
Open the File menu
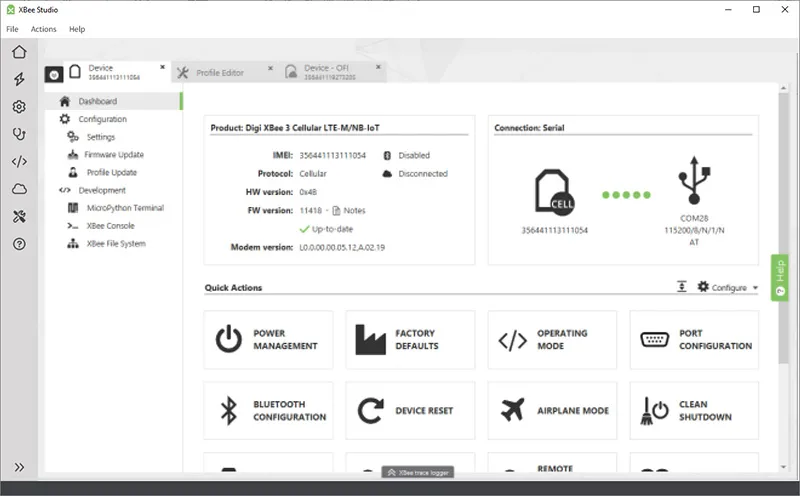tap(12, 29)
